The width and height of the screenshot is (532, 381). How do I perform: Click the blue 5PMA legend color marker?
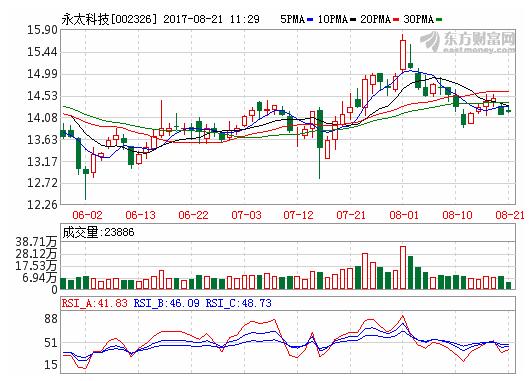pos(310,20)
